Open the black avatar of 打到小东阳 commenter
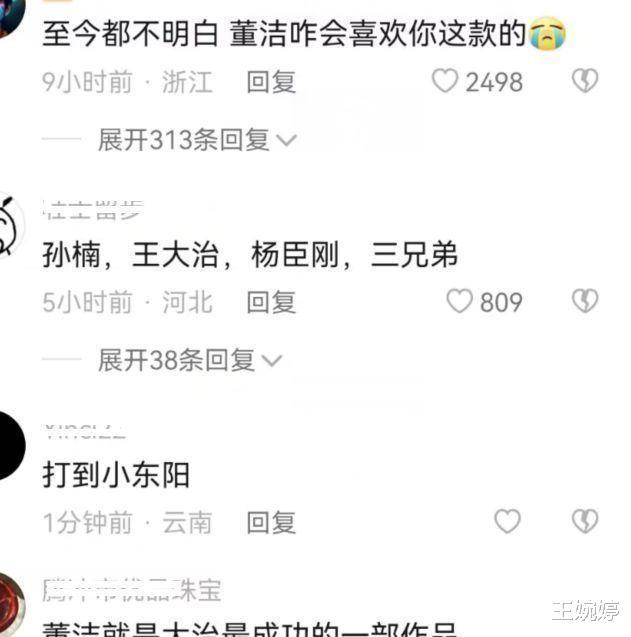631x637 pixels. click(10, 446)
